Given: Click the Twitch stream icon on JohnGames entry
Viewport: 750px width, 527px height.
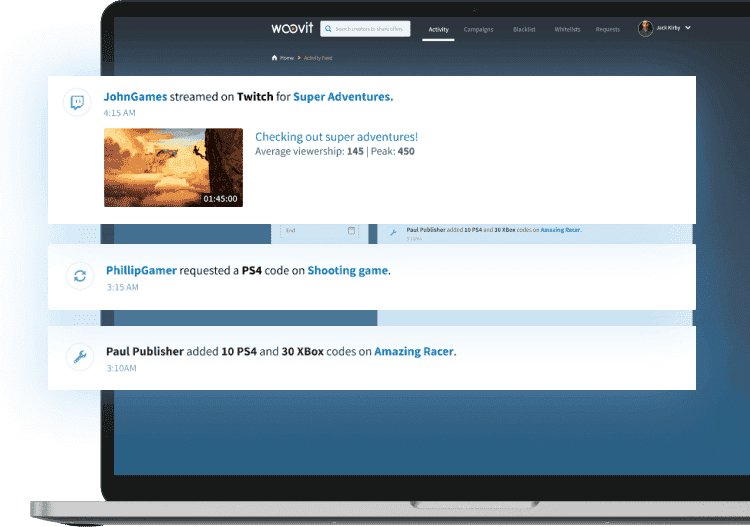Looking at the screenshot, I should (x=77, y=102).
